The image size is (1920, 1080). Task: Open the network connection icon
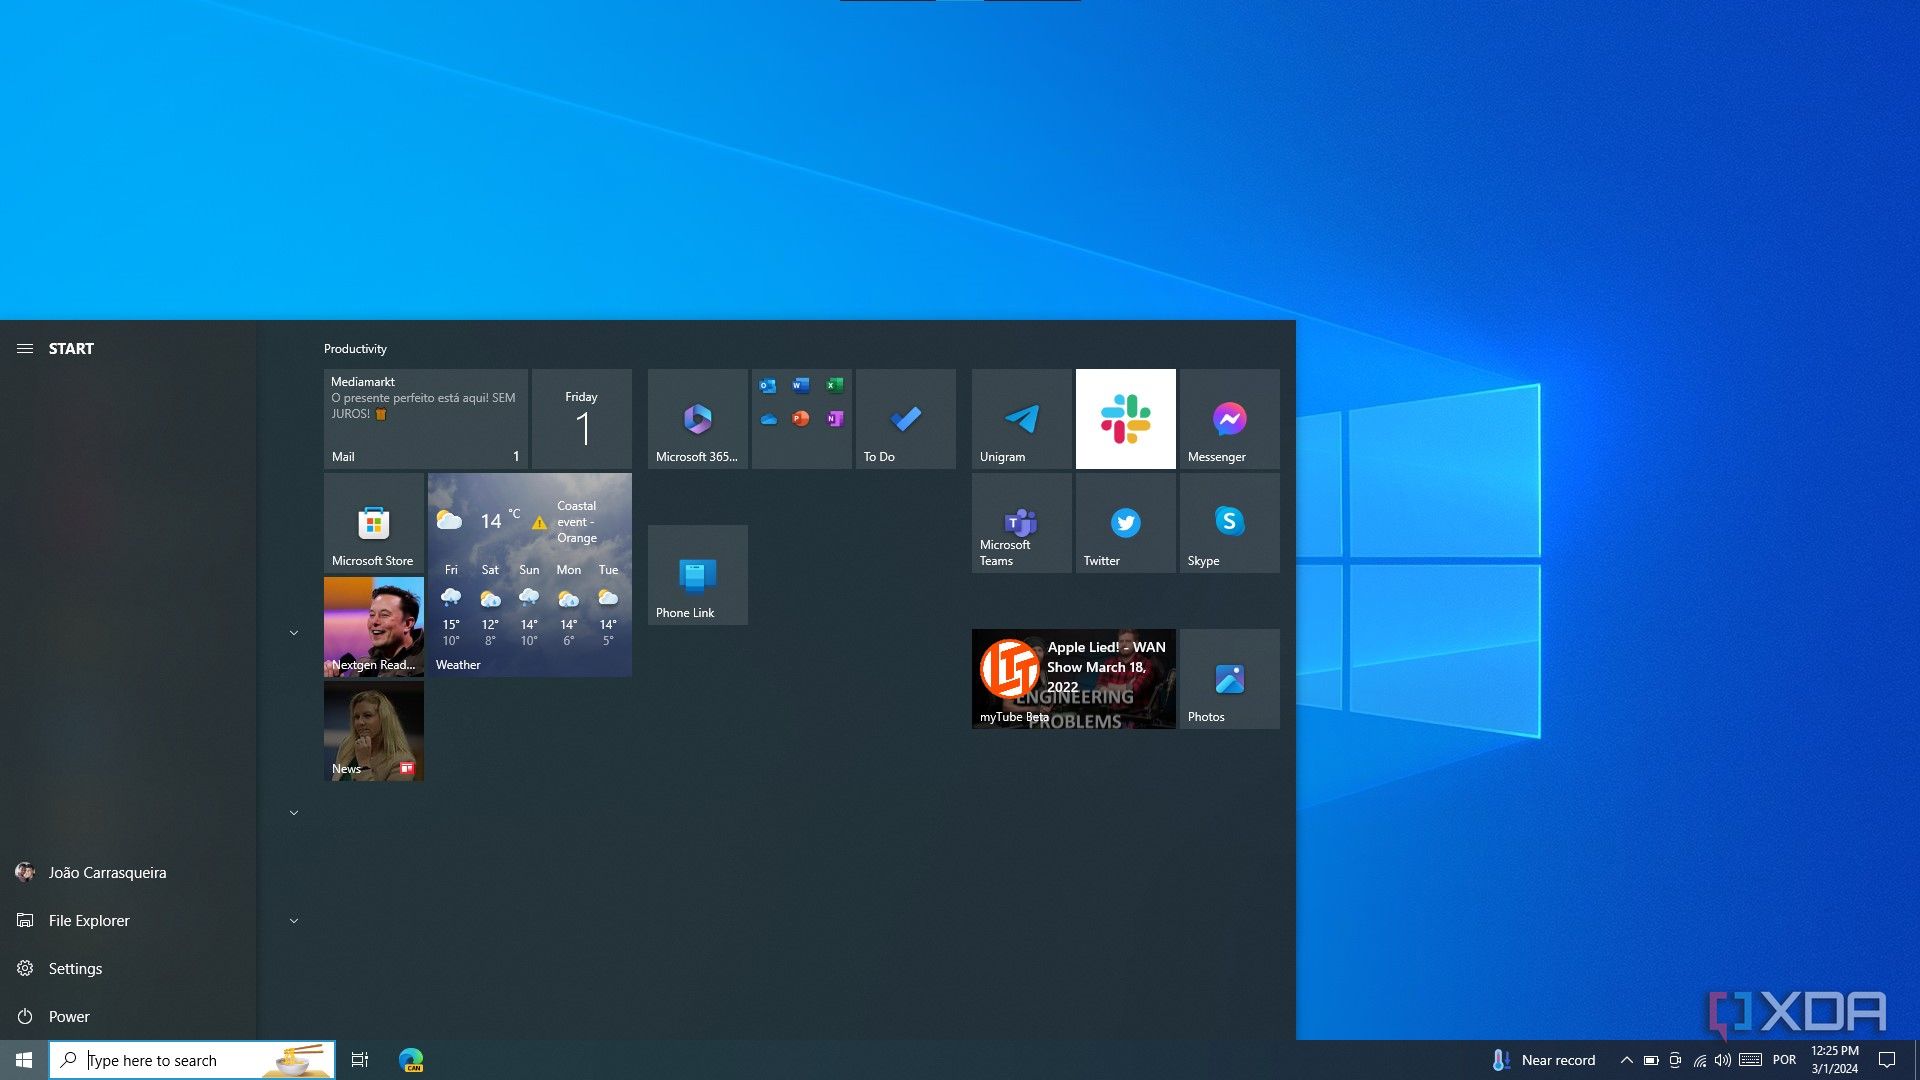click(x=1699, y=1060)
